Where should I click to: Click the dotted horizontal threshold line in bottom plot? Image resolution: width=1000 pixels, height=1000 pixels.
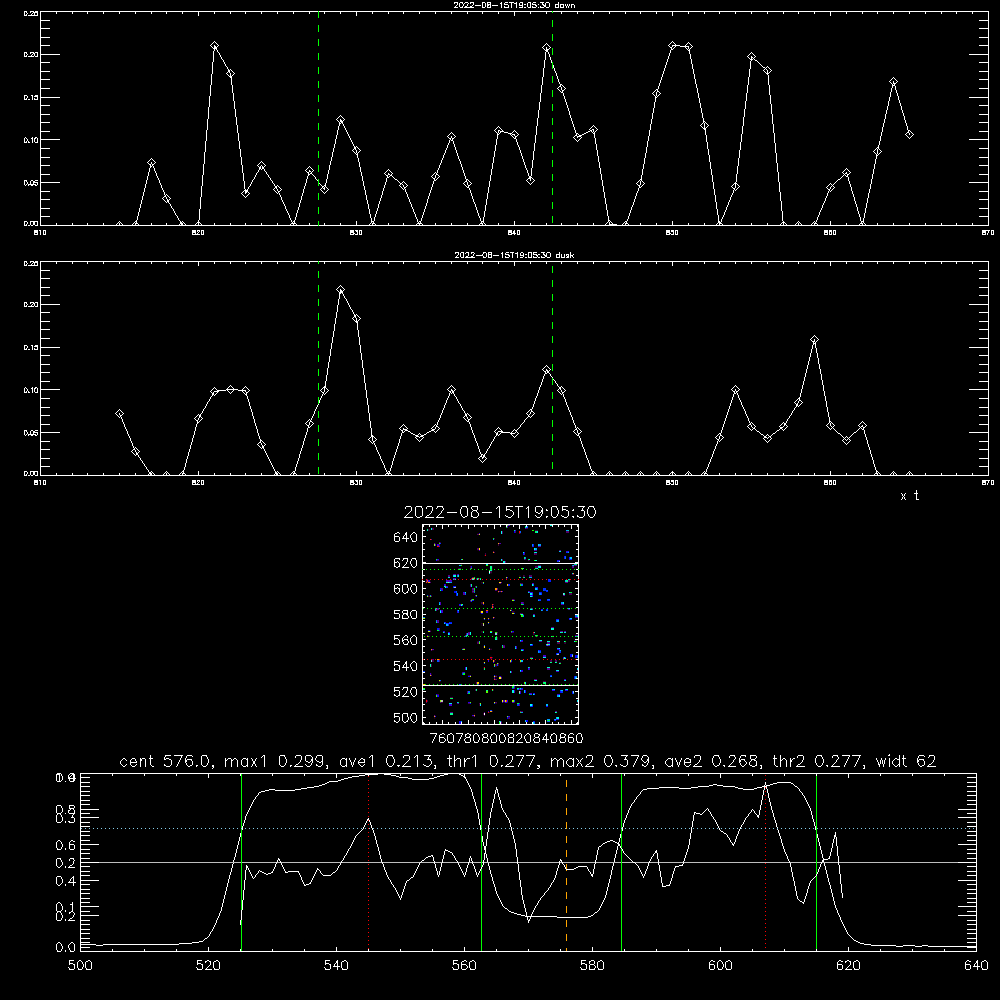click(528, 828)
